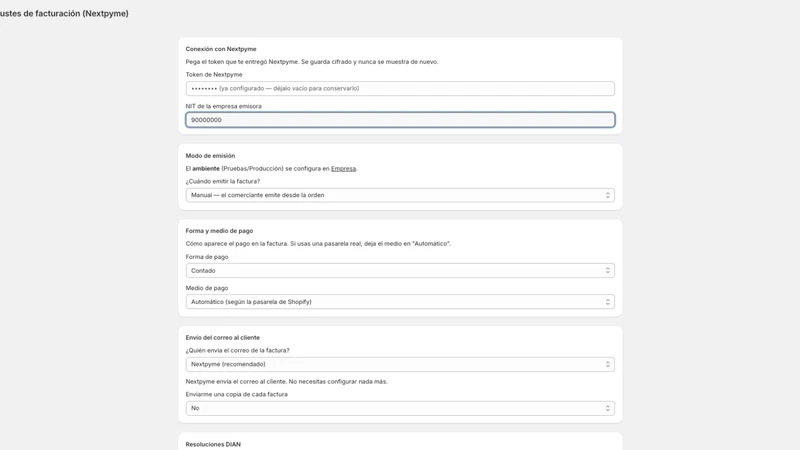The image size is (800, 450).
Task: Expand the copy-per-invoice dropdown showing No
Action: [x=400, y=408]
